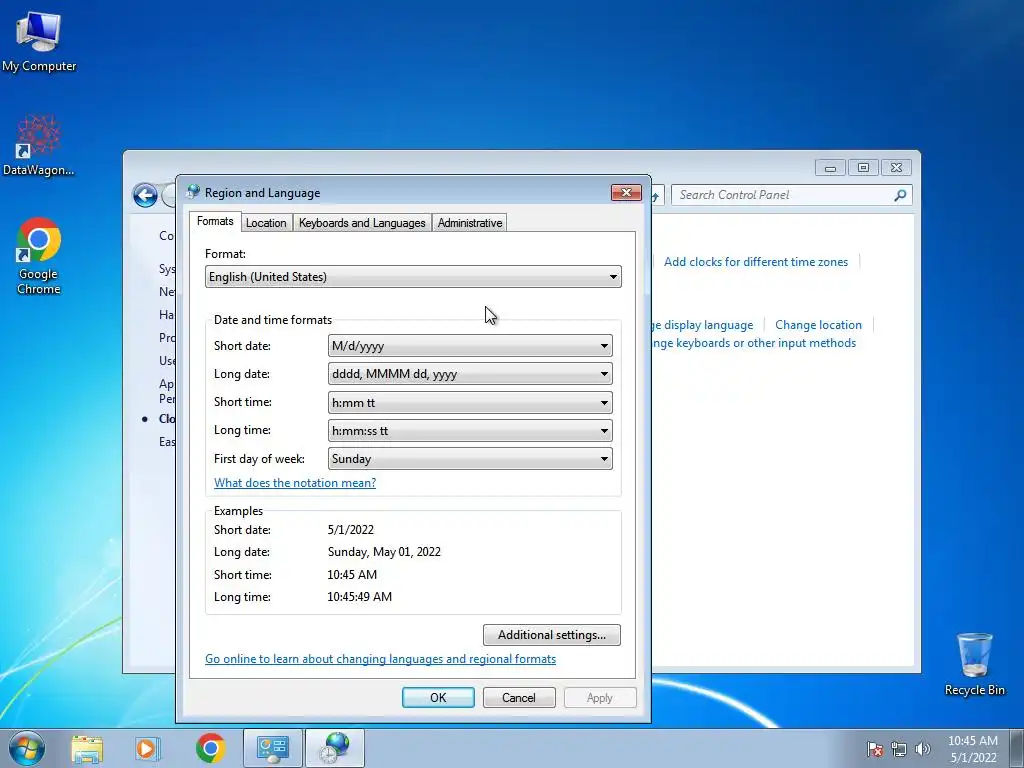Open the Windows Start menu

[27, 748]
